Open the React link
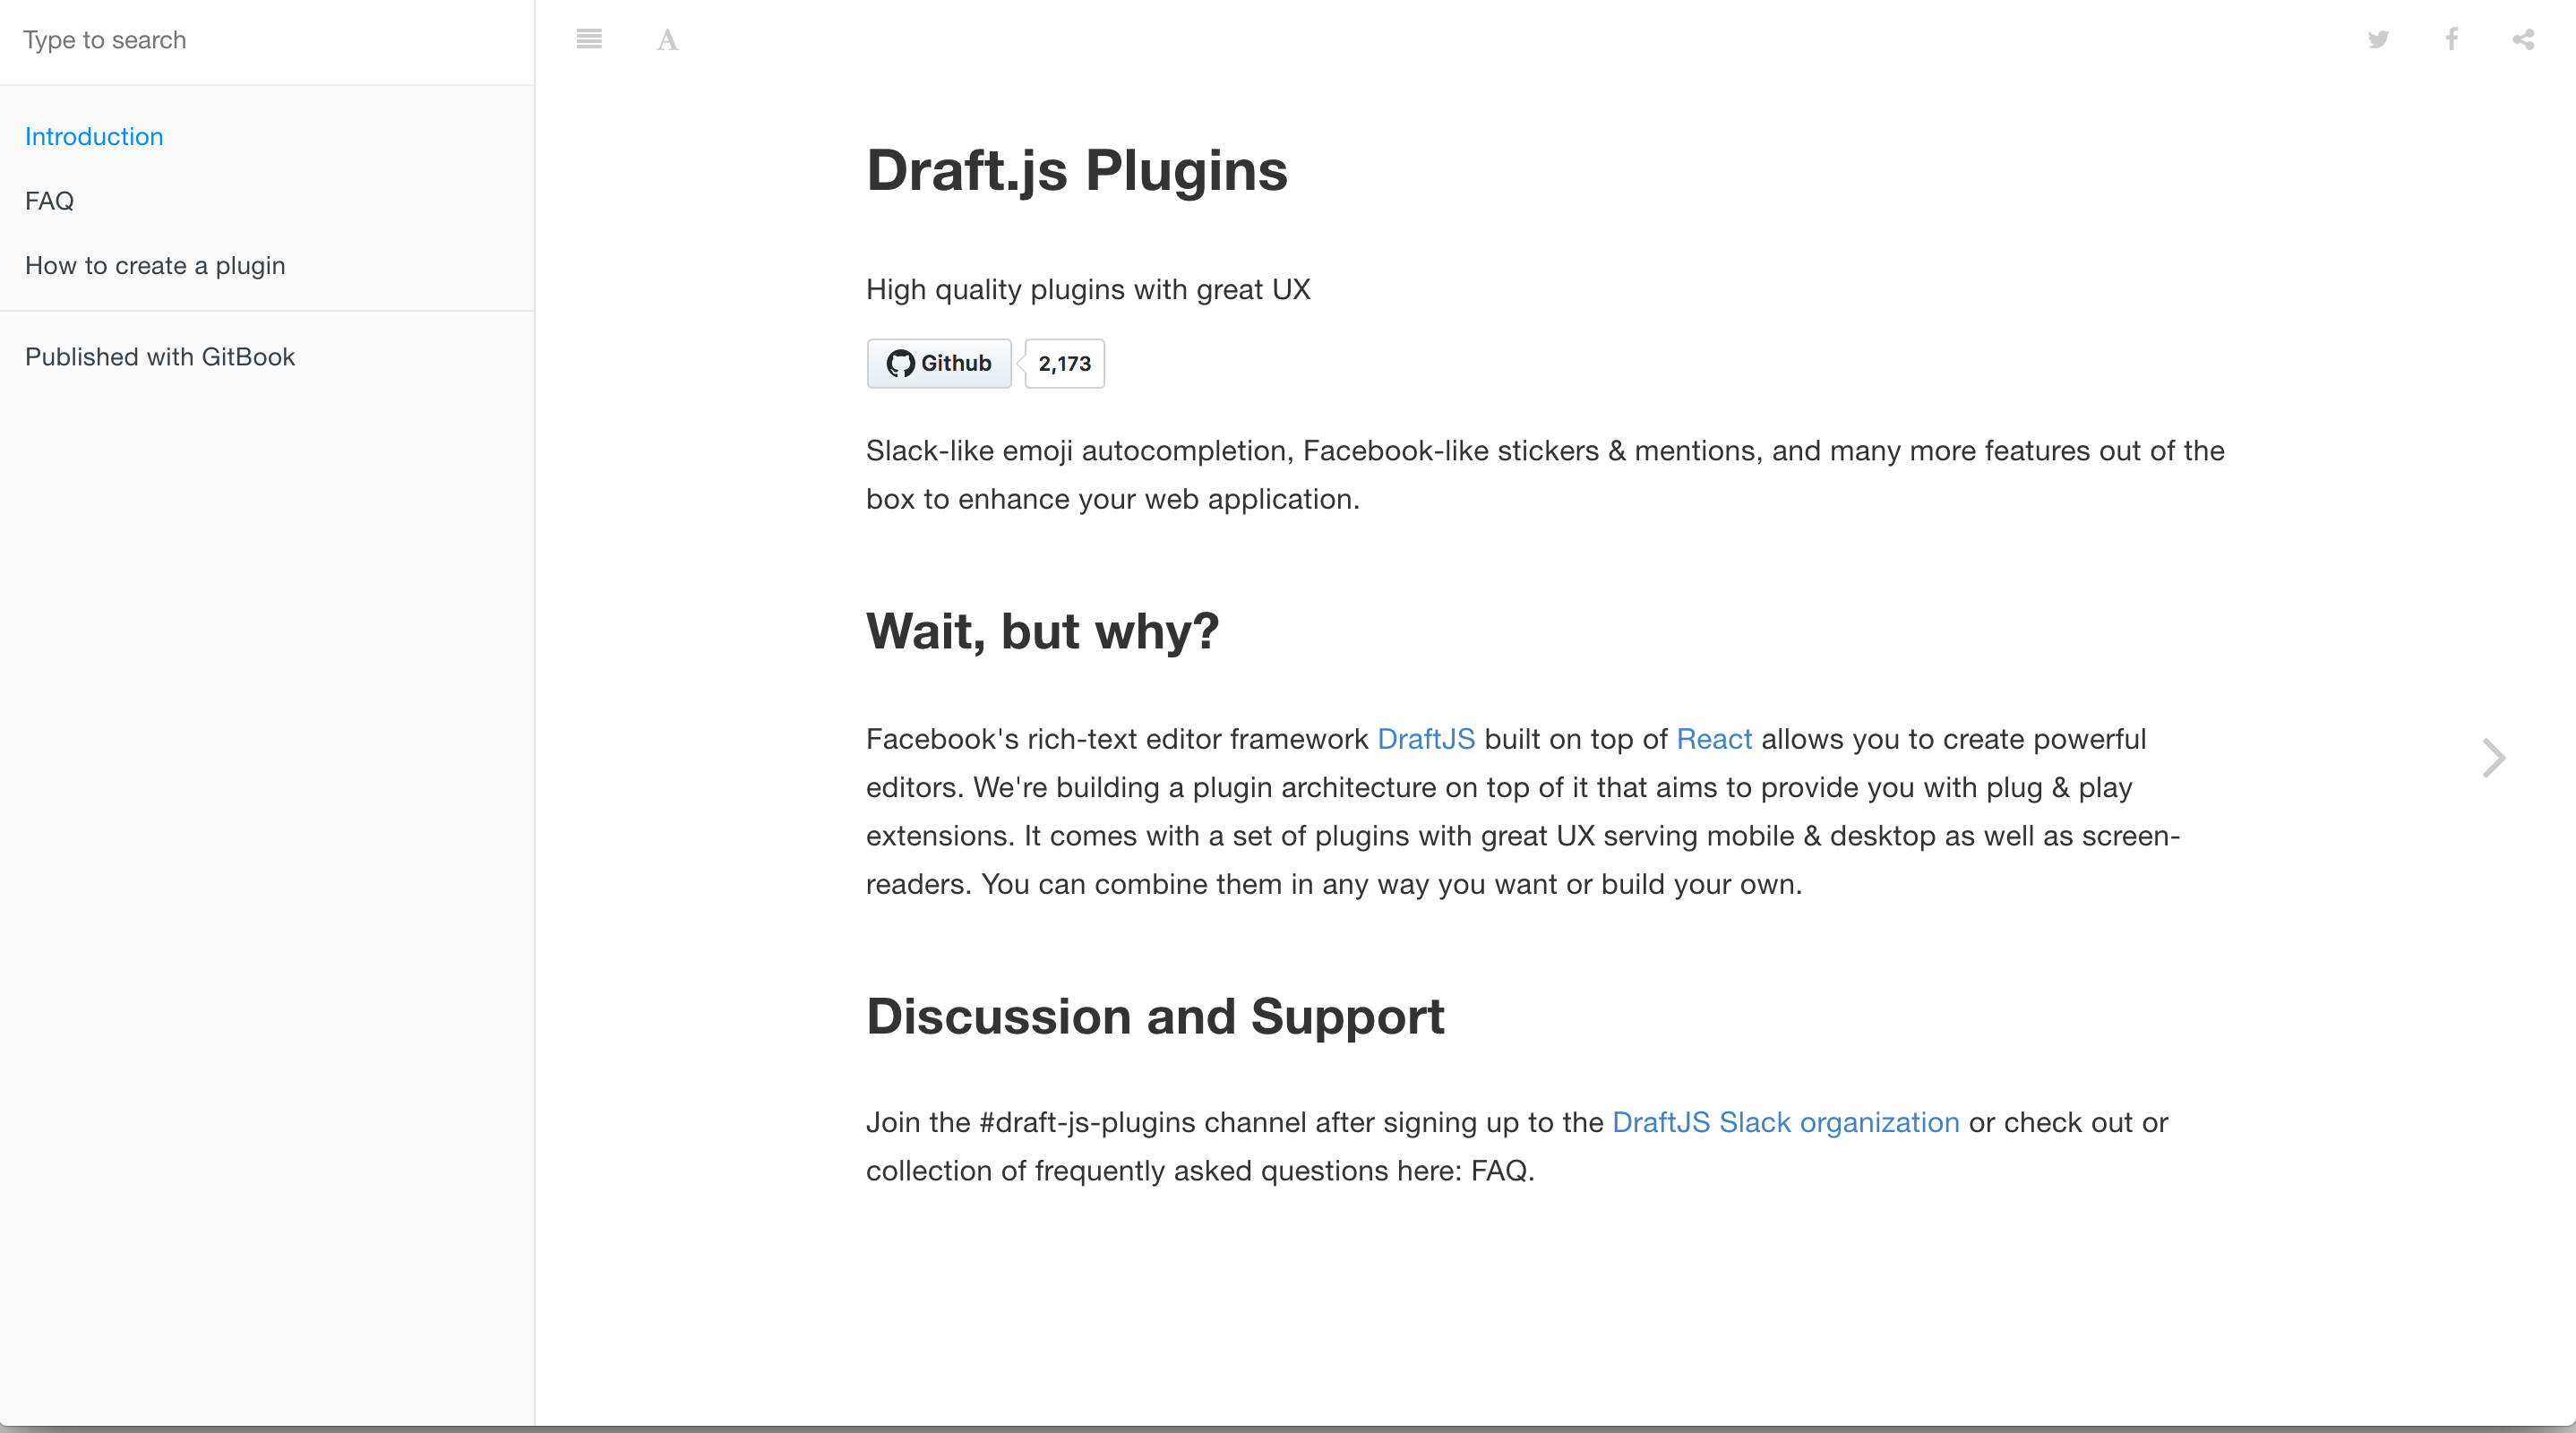This screenshot has width=2576, height=1433. pos(1713,739)
